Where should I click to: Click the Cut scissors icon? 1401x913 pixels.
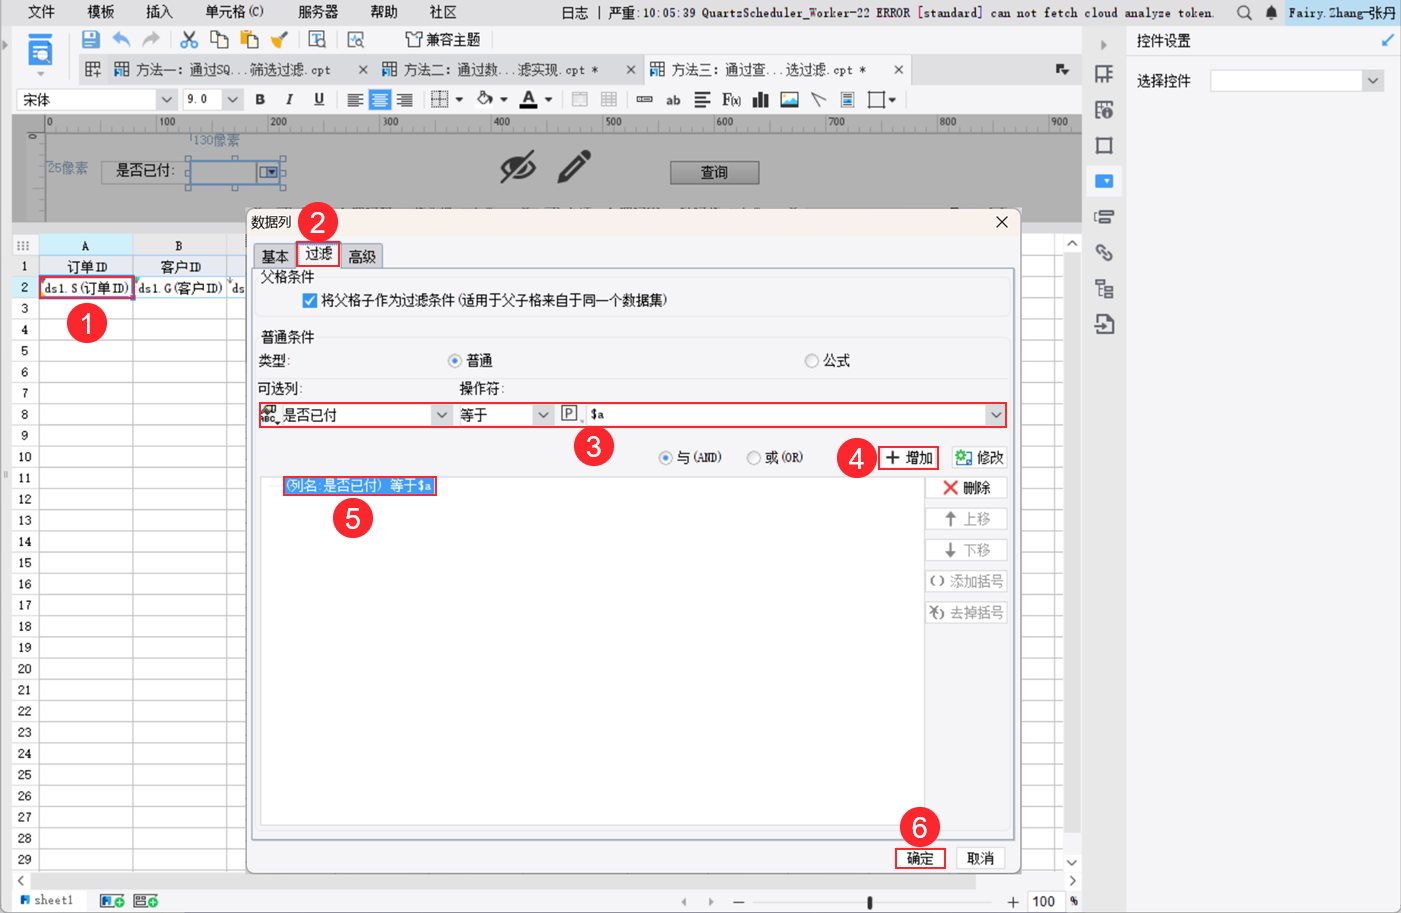189,39
